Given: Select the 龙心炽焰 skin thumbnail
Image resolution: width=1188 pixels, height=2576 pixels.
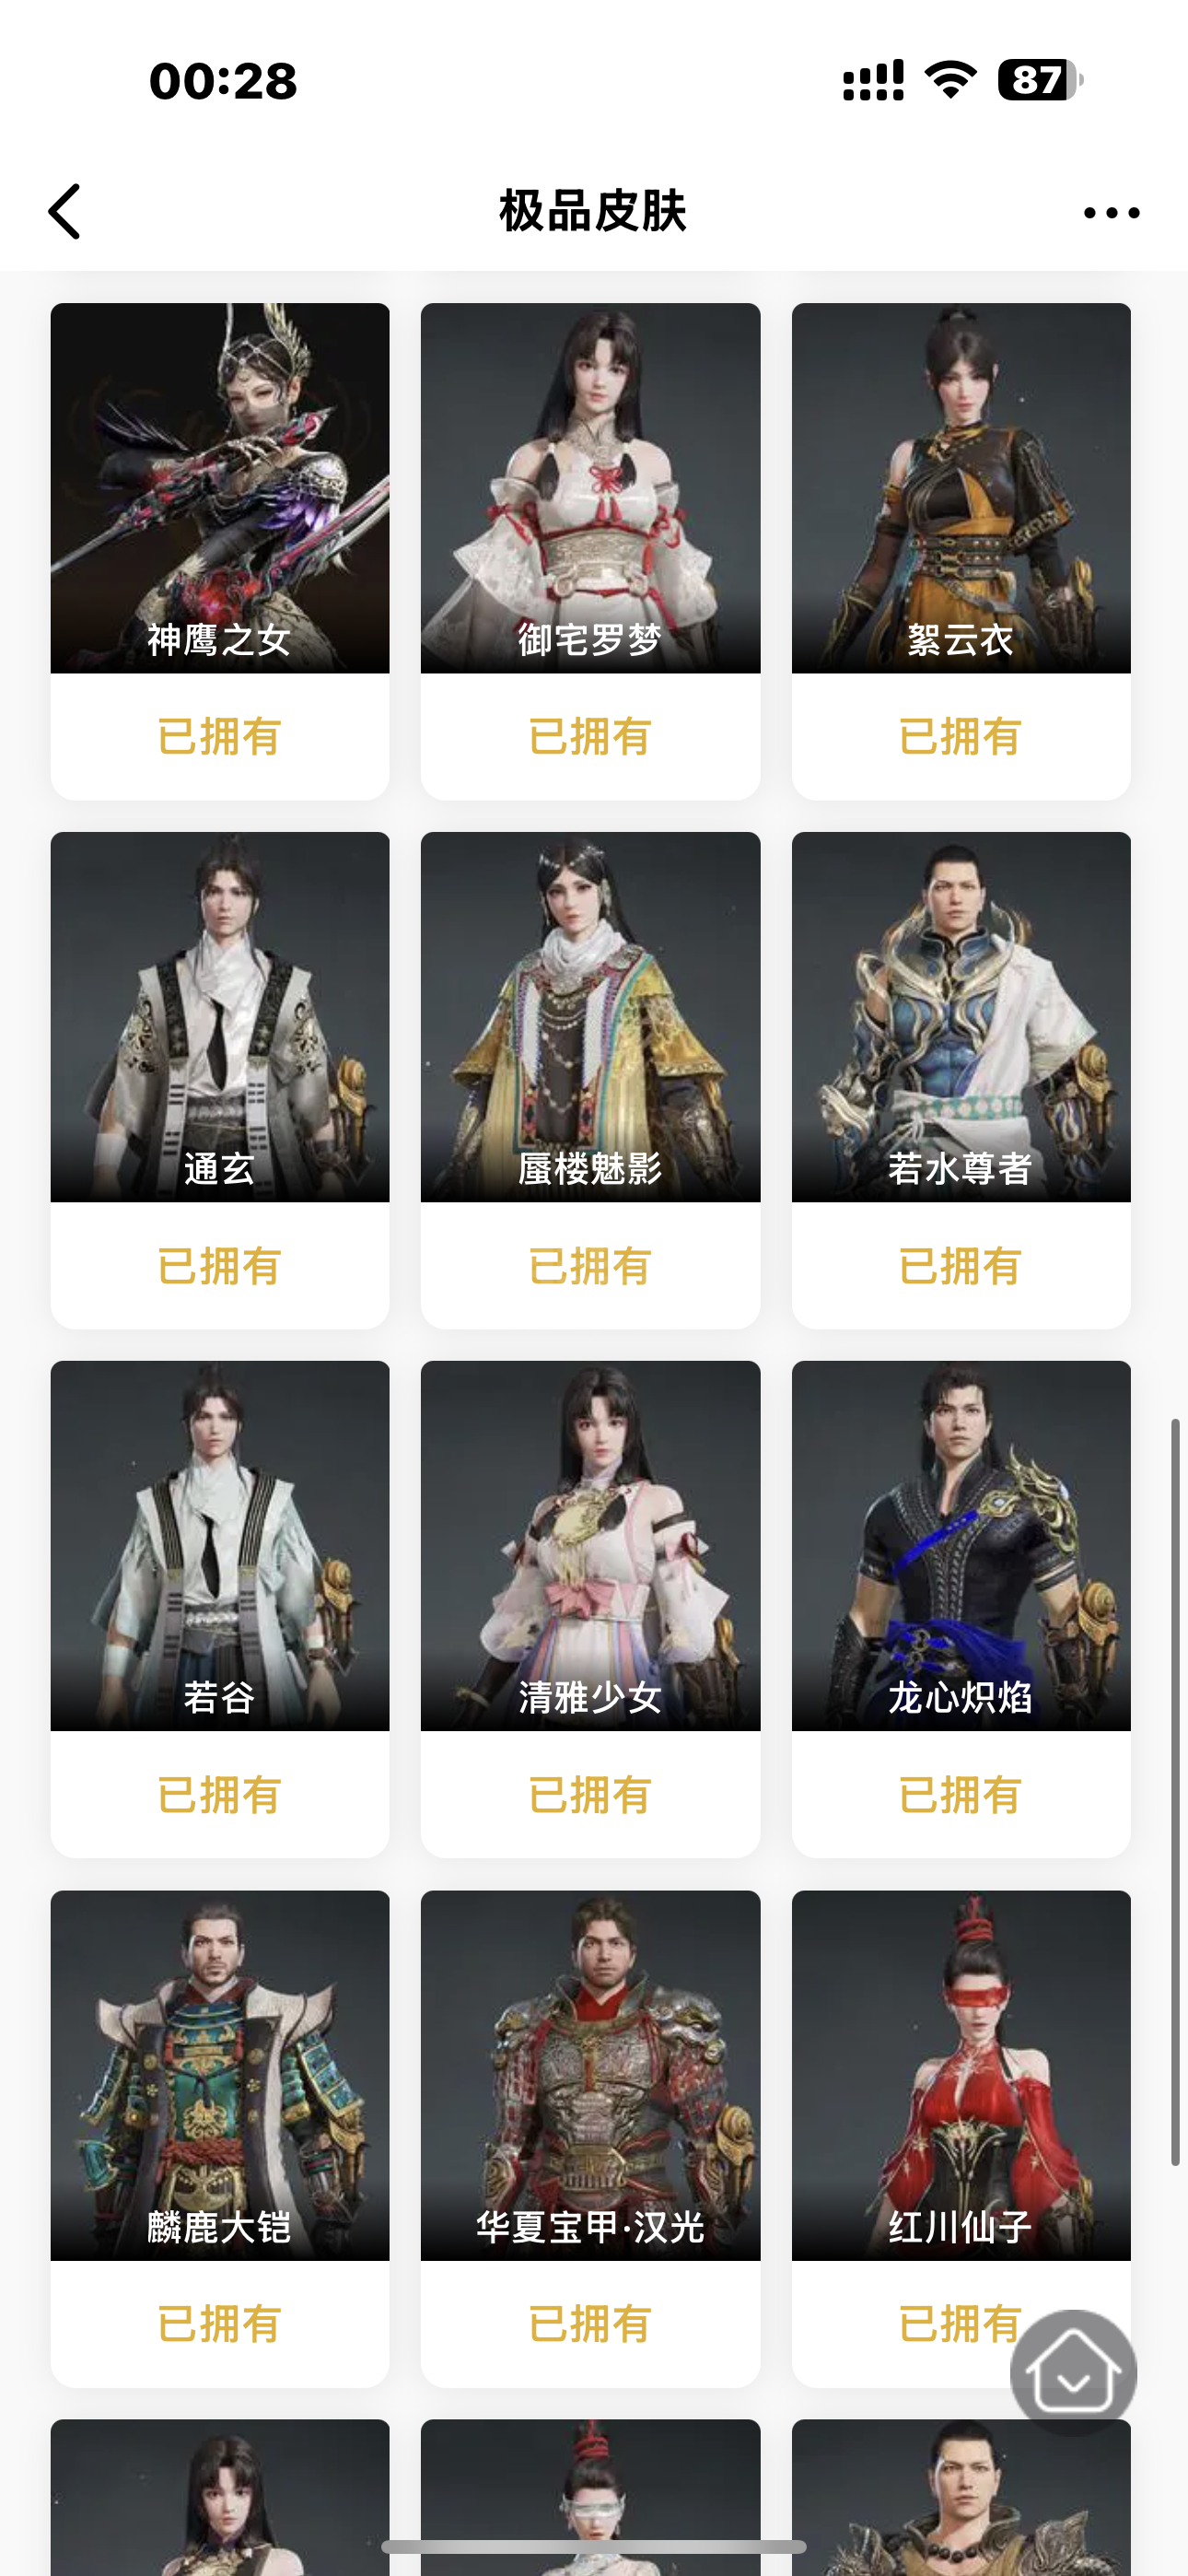Looking at the screenshot, I should click(x=961, y=1546).
